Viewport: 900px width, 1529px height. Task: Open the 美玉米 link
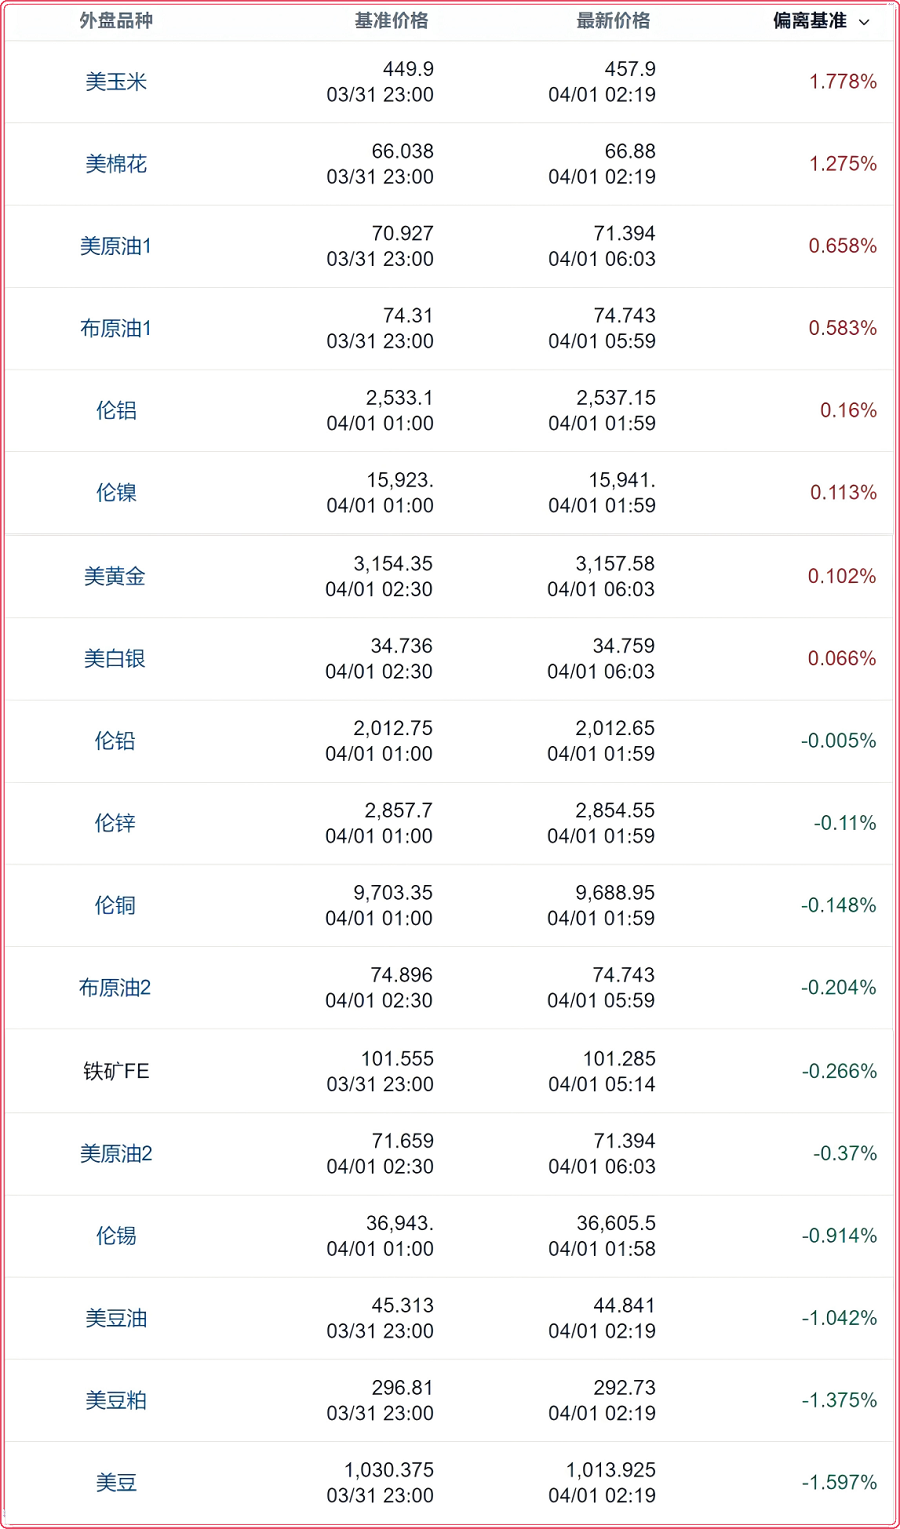coord(116,82)
